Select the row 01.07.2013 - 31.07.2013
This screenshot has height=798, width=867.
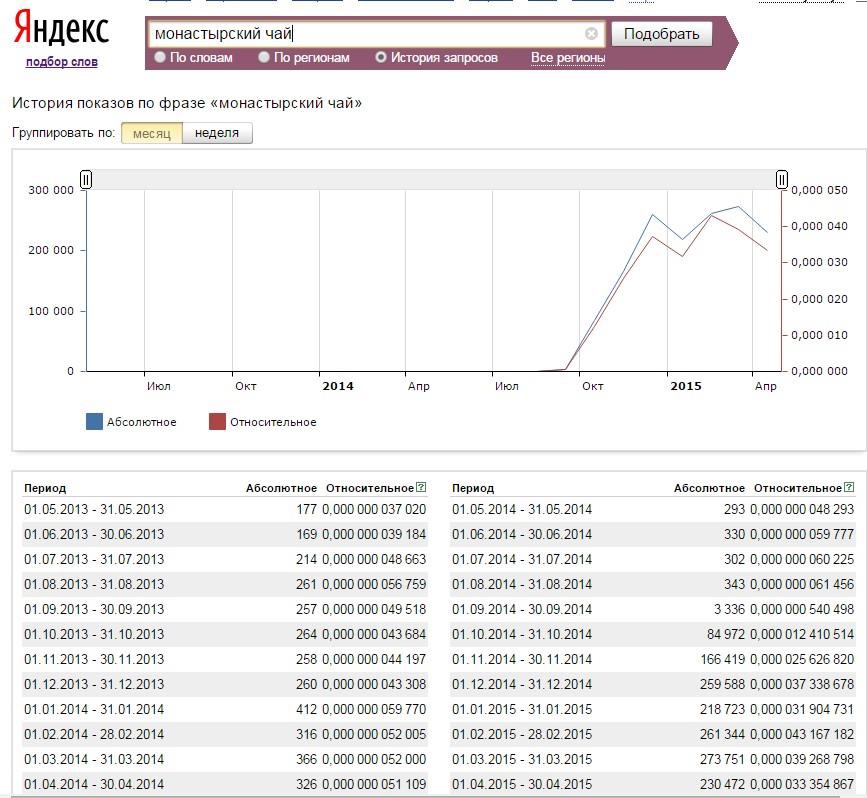click(225, 559)
